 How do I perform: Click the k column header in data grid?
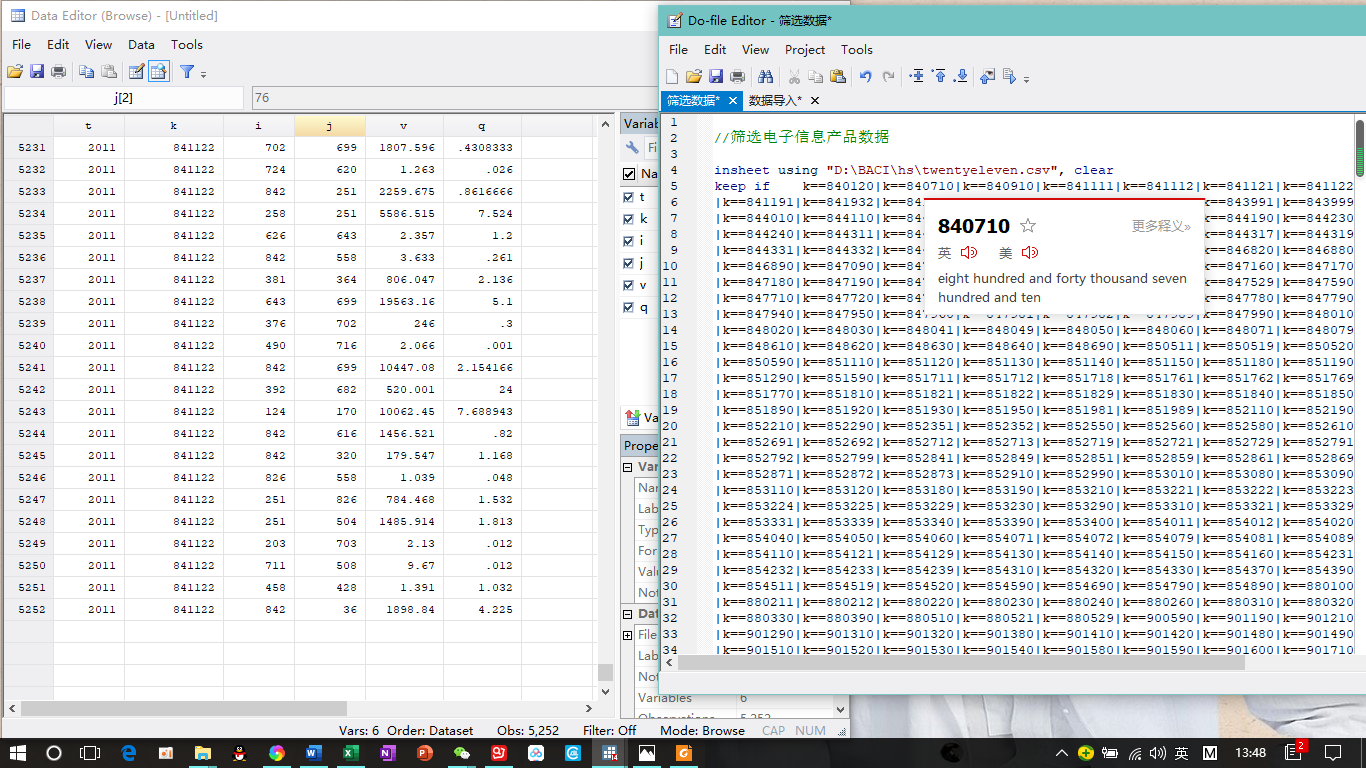tap(174, 125)
